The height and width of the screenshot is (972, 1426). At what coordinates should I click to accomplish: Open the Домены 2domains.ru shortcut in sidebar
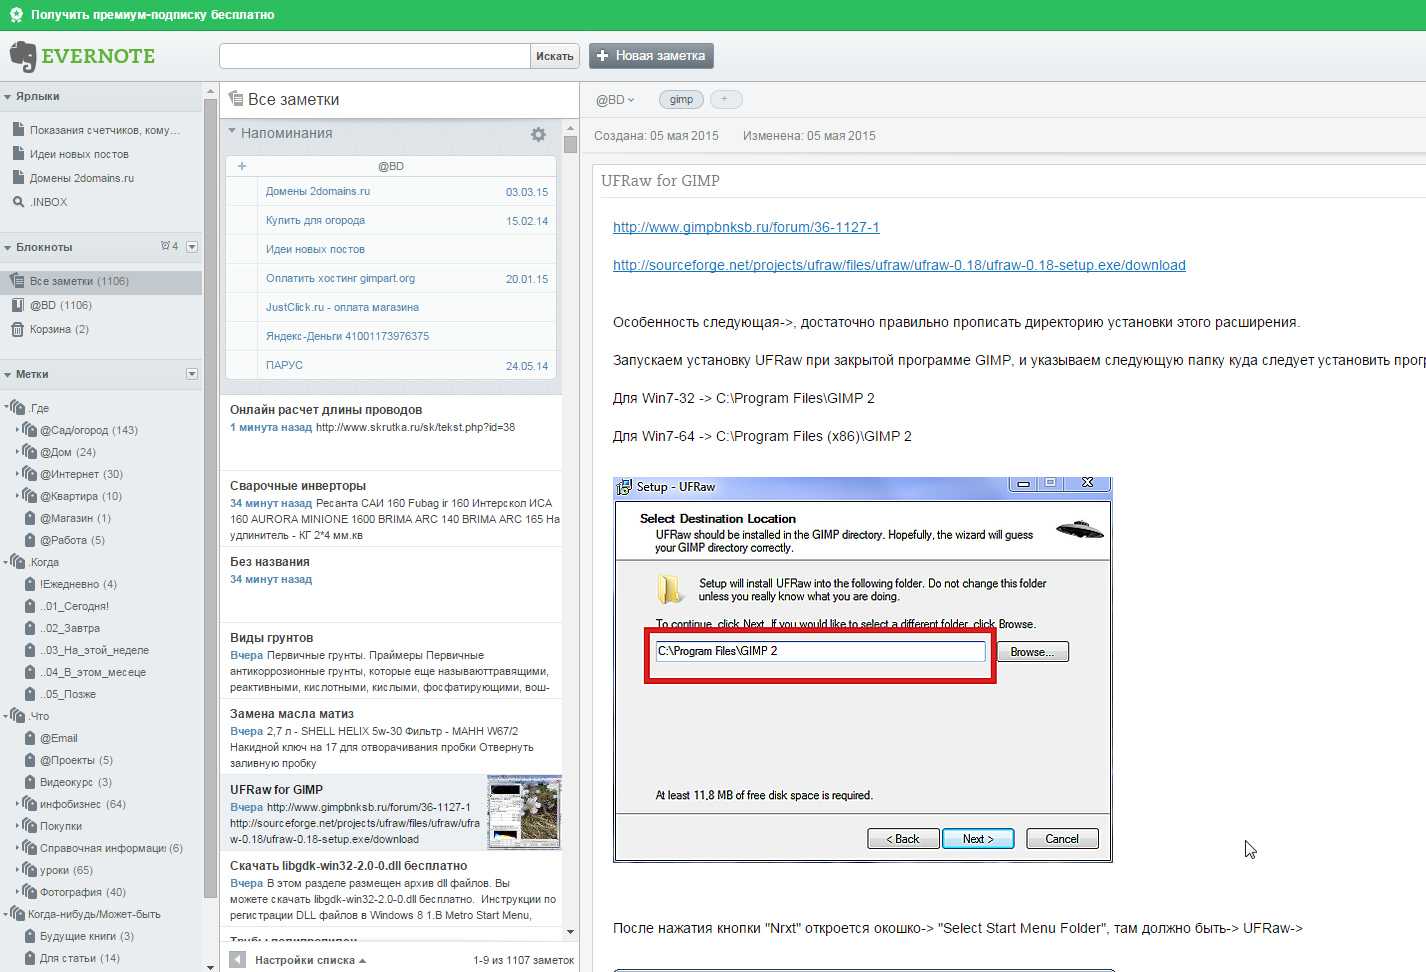[82, 178]
